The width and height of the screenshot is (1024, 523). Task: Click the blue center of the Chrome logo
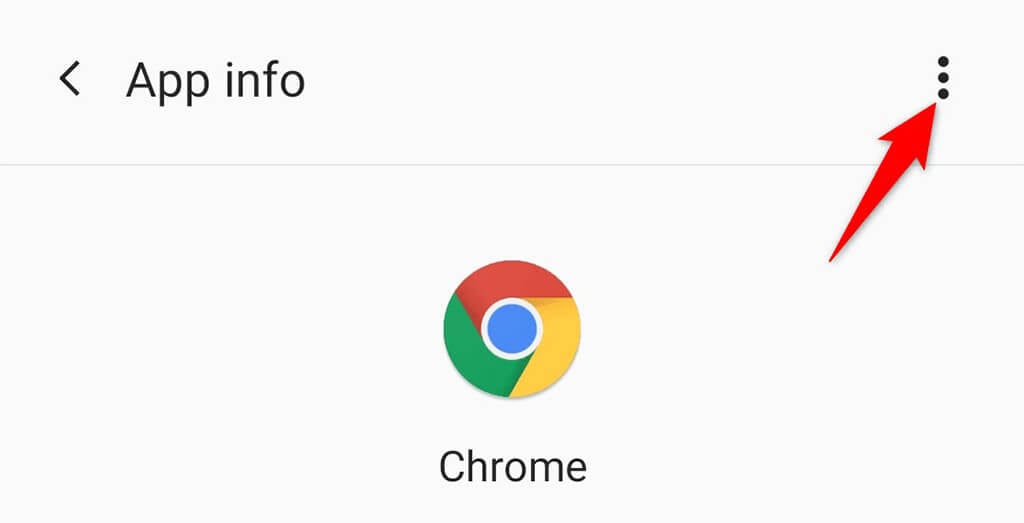click(512, 329)
